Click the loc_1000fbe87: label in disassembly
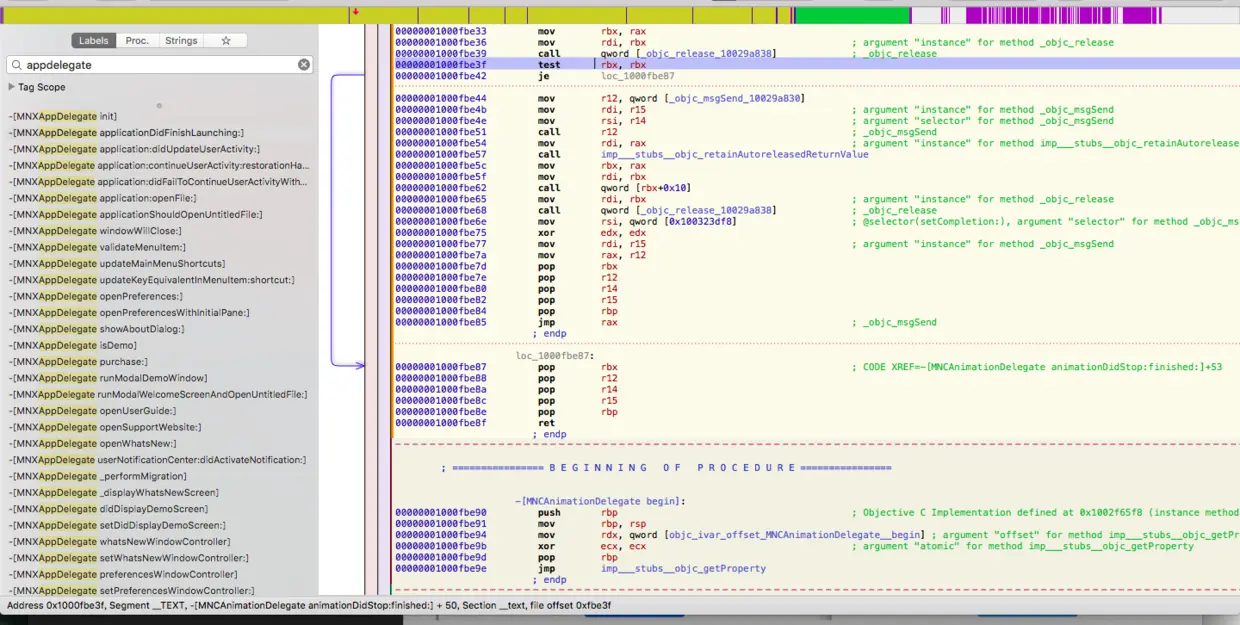Screen dimensions: 1240x625 tap(555, 356)
